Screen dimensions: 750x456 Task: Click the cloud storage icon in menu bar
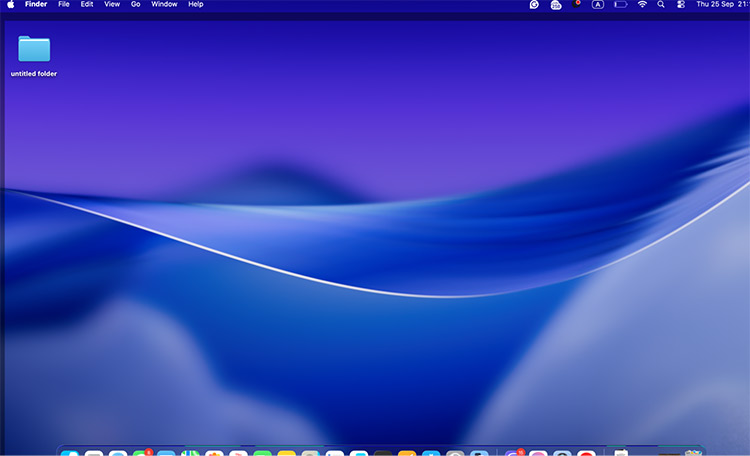click(556, 5)
